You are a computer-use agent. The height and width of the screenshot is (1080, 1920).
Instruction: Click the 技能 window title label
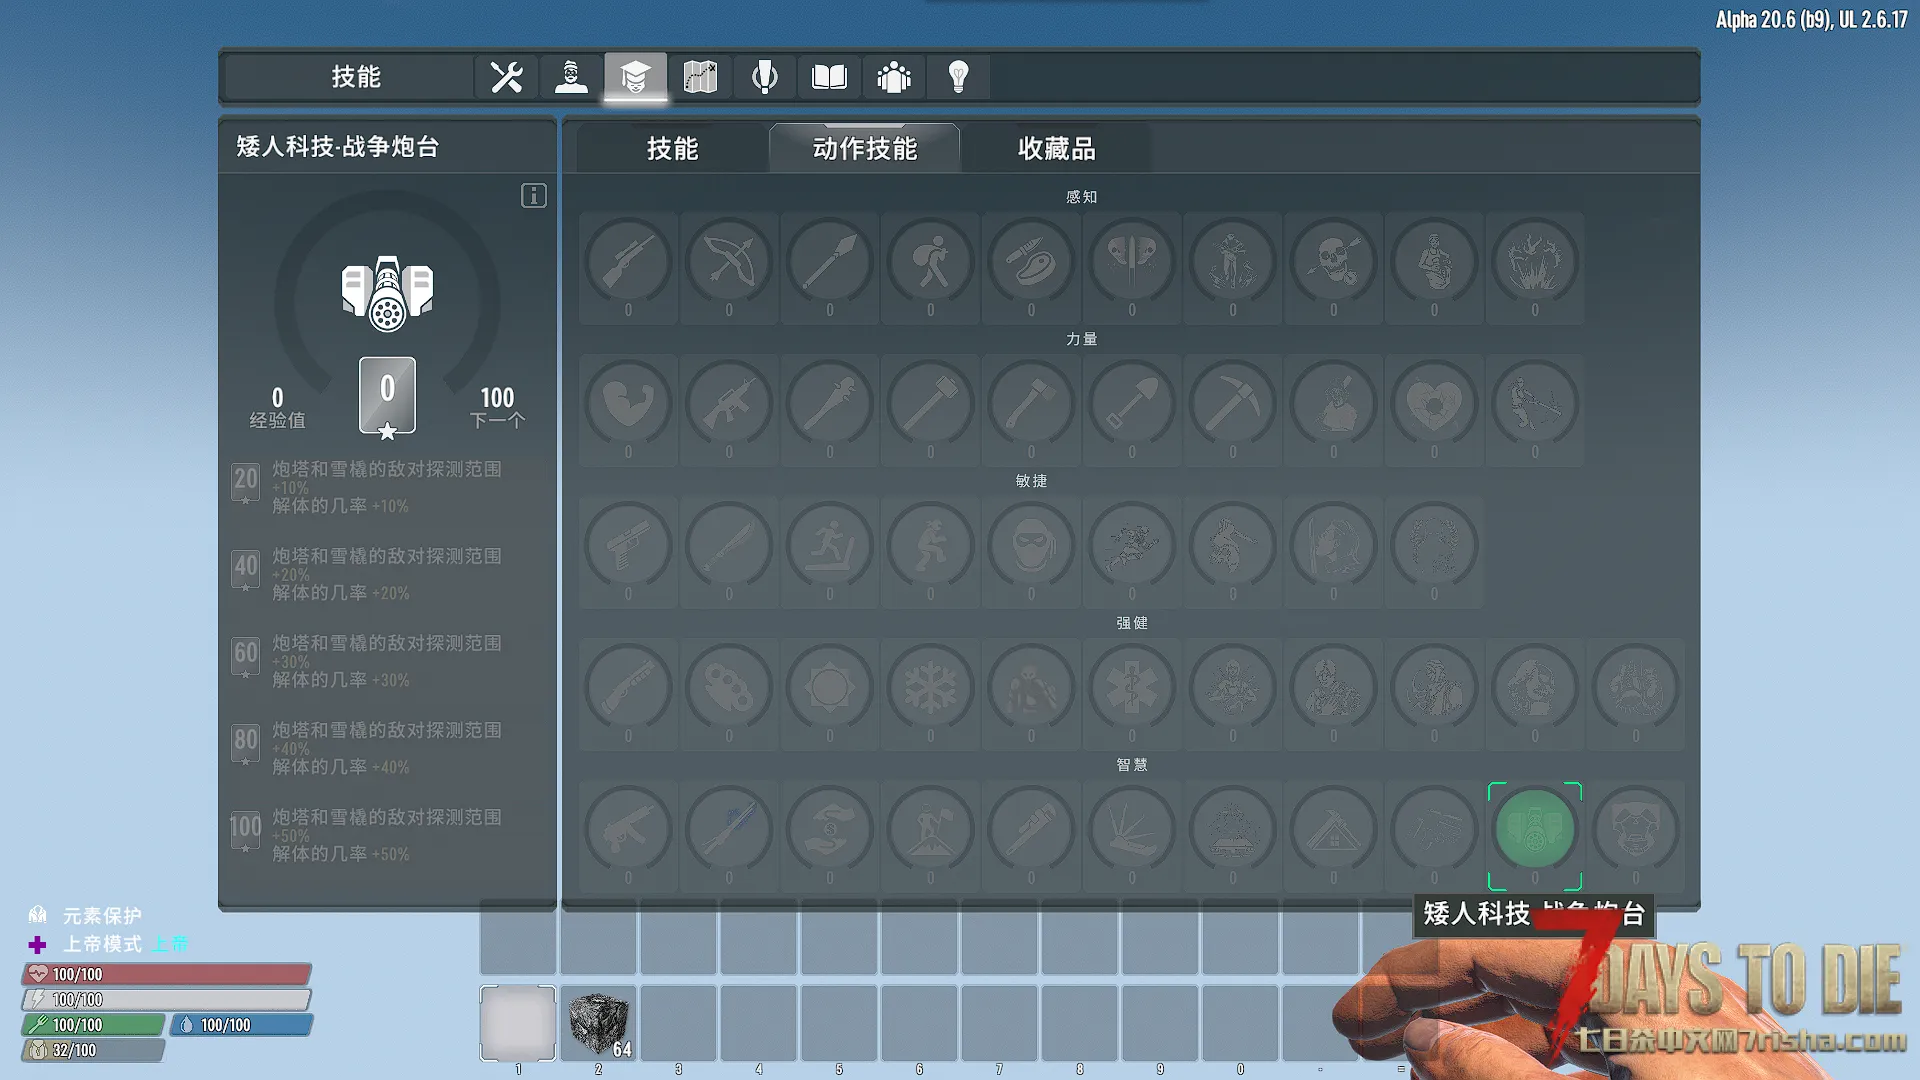(356, 77)
